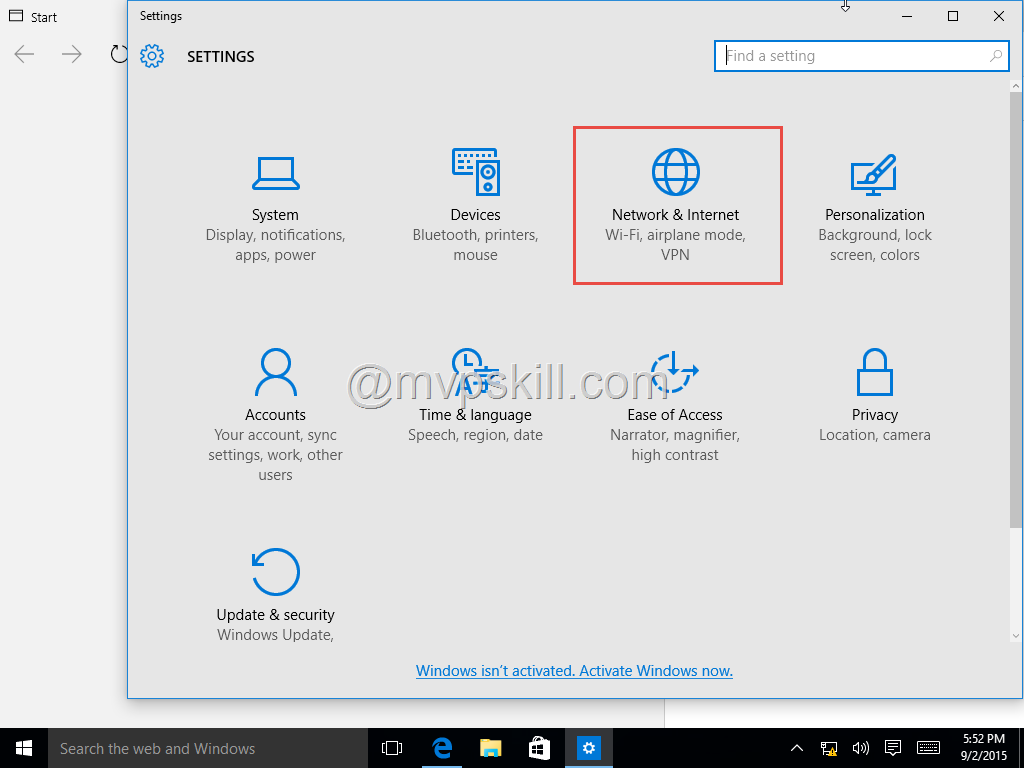Image resolution: width=1024 pixels, height=768 pixels.
Task: Open File Explorer from the taskbar
Action: point(490,748)
